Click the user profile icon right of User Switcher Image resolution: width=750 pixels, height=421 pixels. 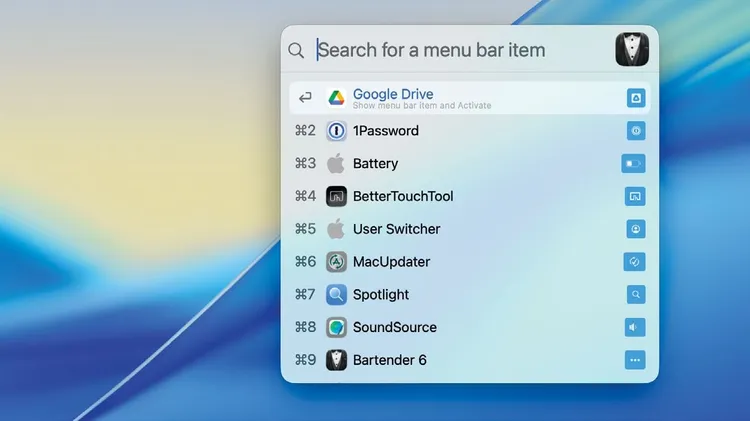(635, 229)
